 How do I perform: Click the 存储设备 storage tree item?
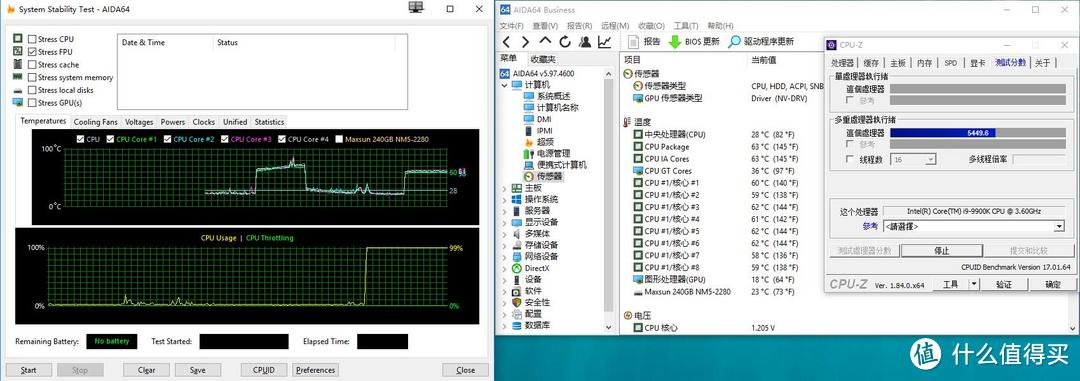point(534,245)
